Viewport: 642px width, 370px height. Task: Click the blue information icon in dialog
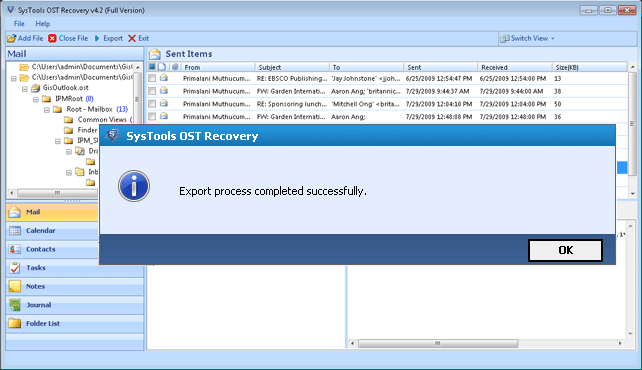tap(134, 186)
